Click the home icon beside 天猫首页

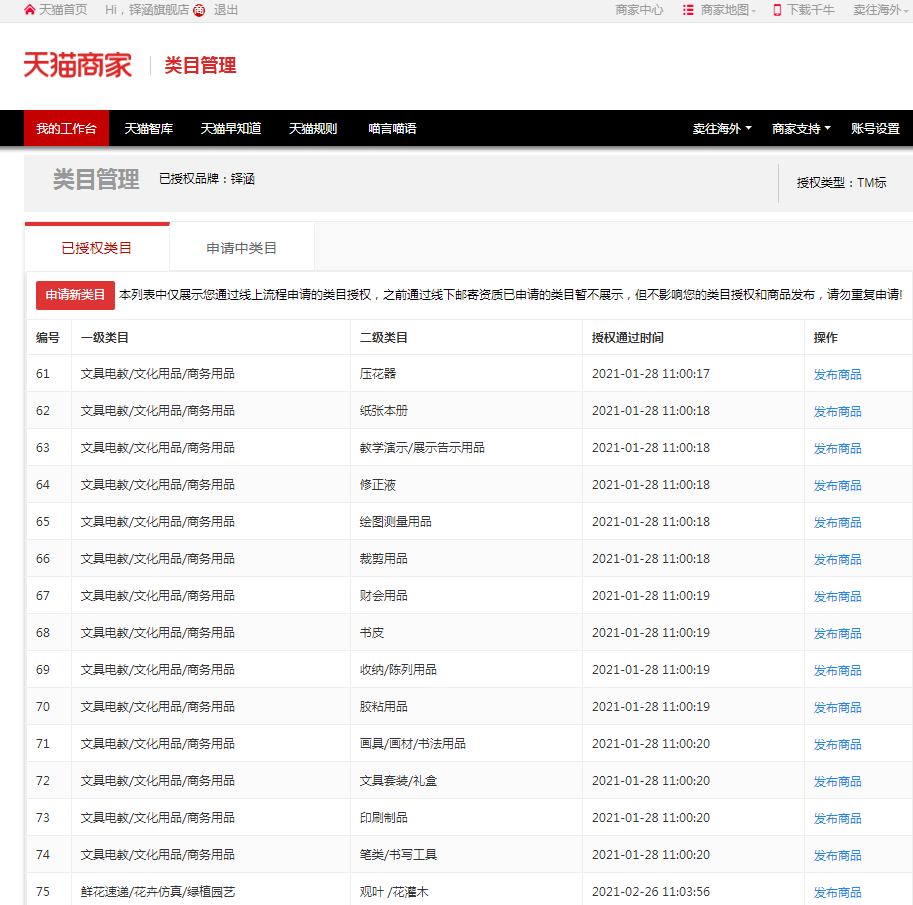[x=29, y=10]
